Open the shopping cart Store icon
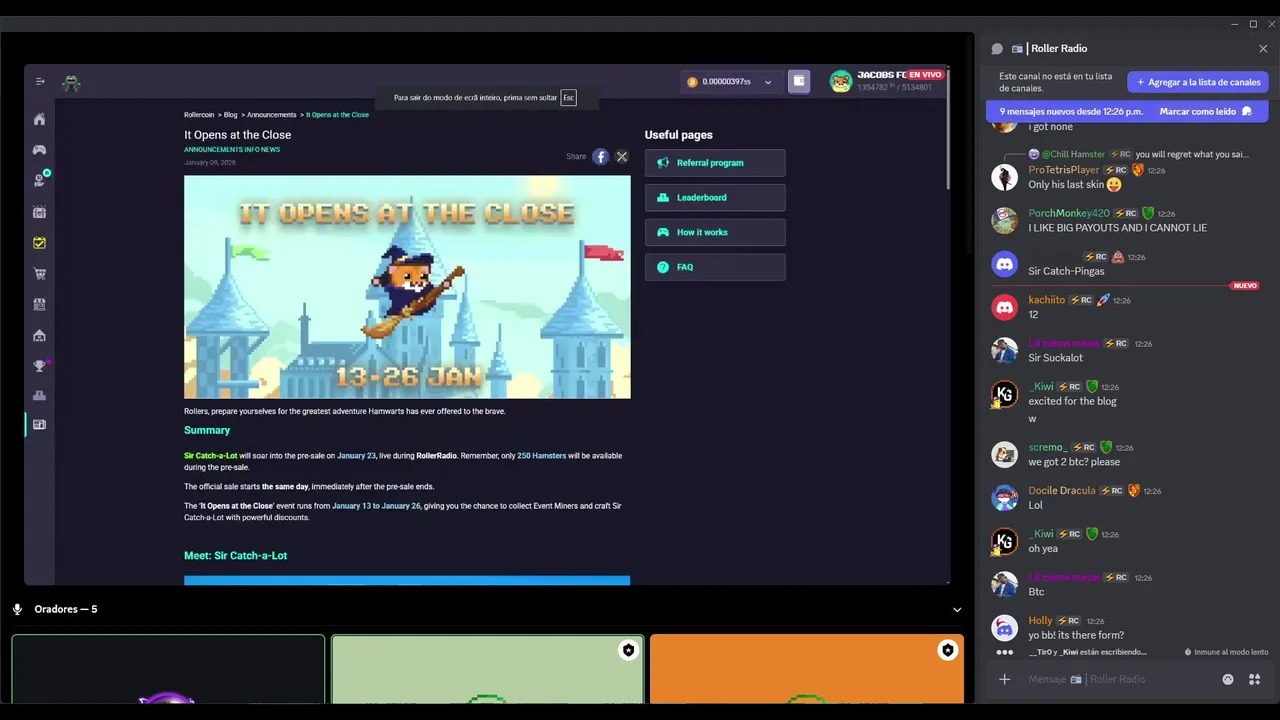 click(x=39, y=273)
